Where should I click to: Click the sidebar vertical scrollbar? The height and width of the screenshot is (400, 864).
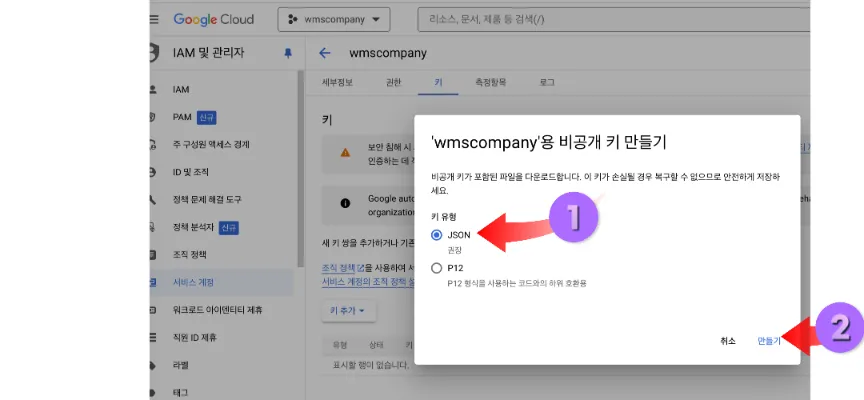coord(300,169)
